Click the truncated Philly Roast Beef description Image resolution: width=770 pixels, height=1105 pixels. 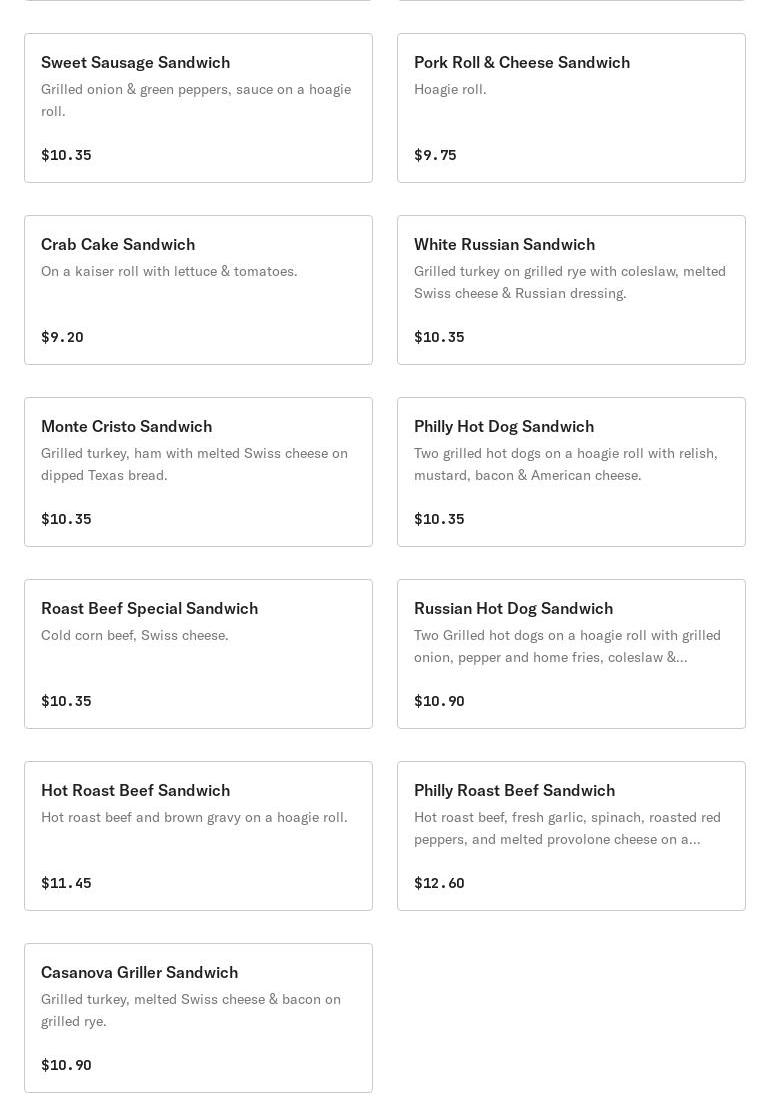pos(567,828)
